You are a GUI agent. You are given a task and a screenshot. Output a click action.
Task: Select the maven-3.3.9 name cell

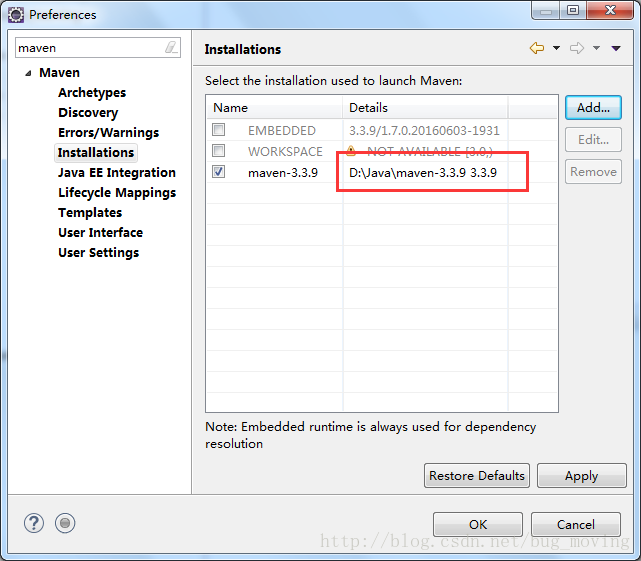(283, 173)
